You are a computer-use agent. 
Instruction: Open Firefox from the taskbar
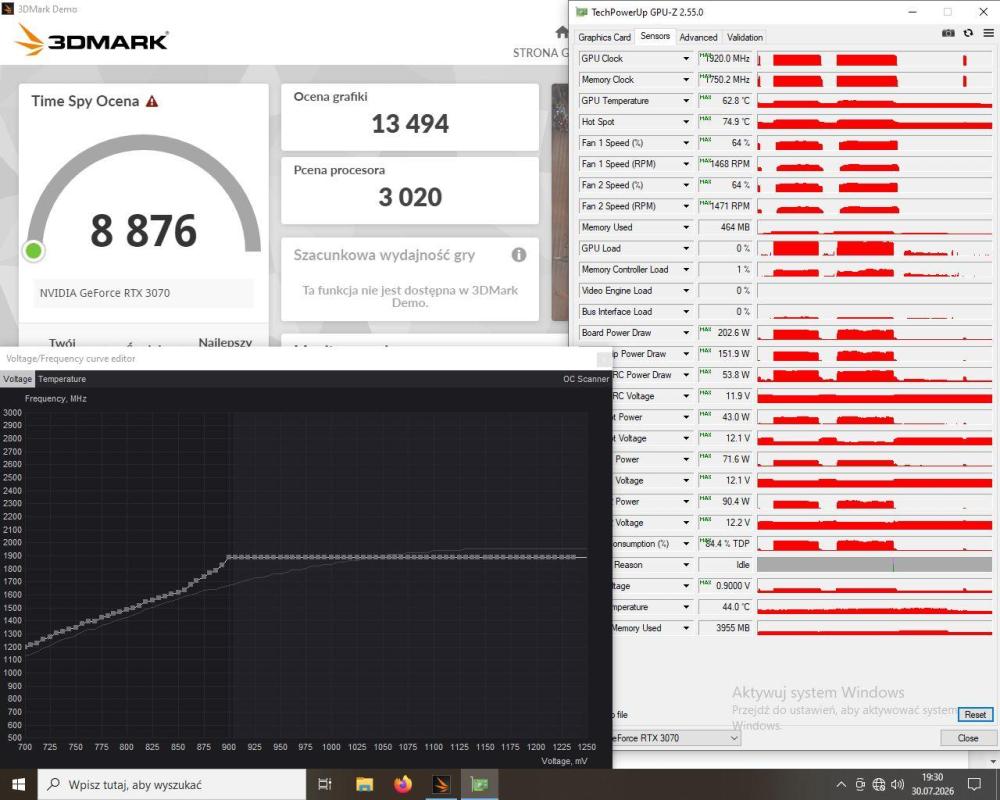[x=402, y=784]
